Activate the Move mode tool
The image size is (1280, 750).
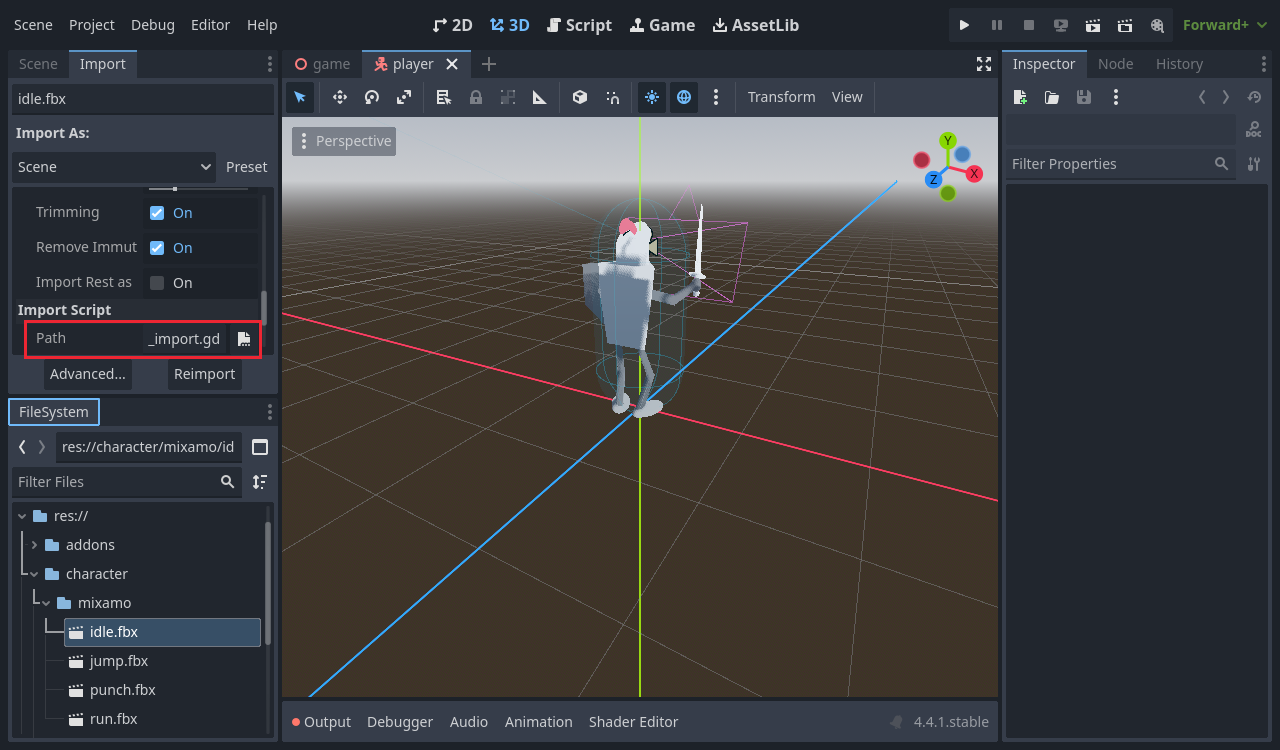click(x=339, y=97)
